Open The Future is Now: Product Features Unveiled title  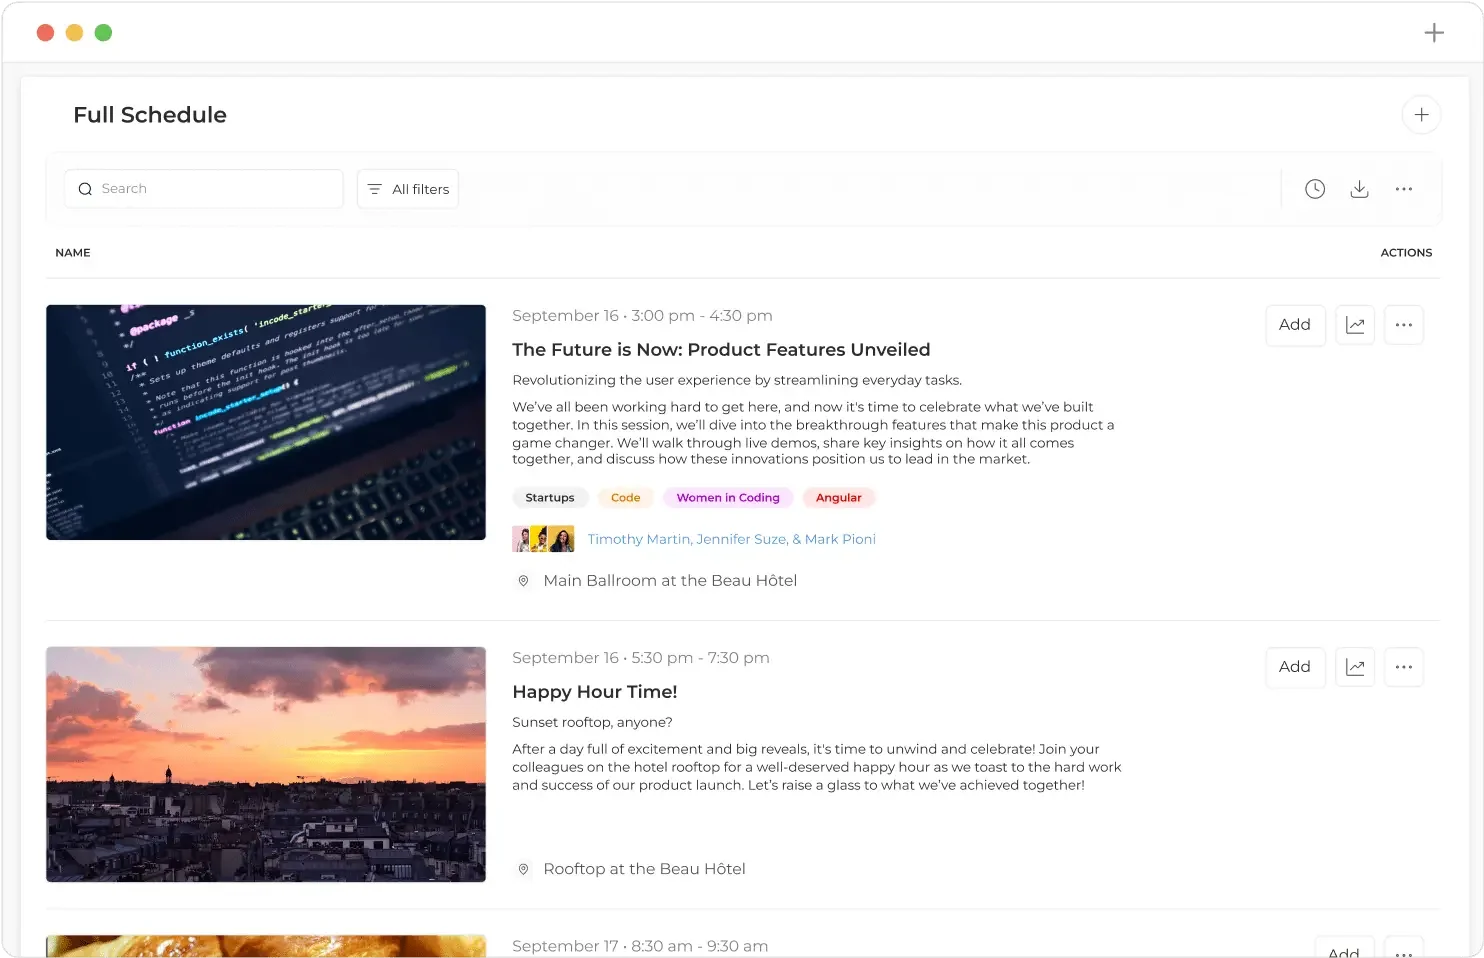(x=721, y=350)
